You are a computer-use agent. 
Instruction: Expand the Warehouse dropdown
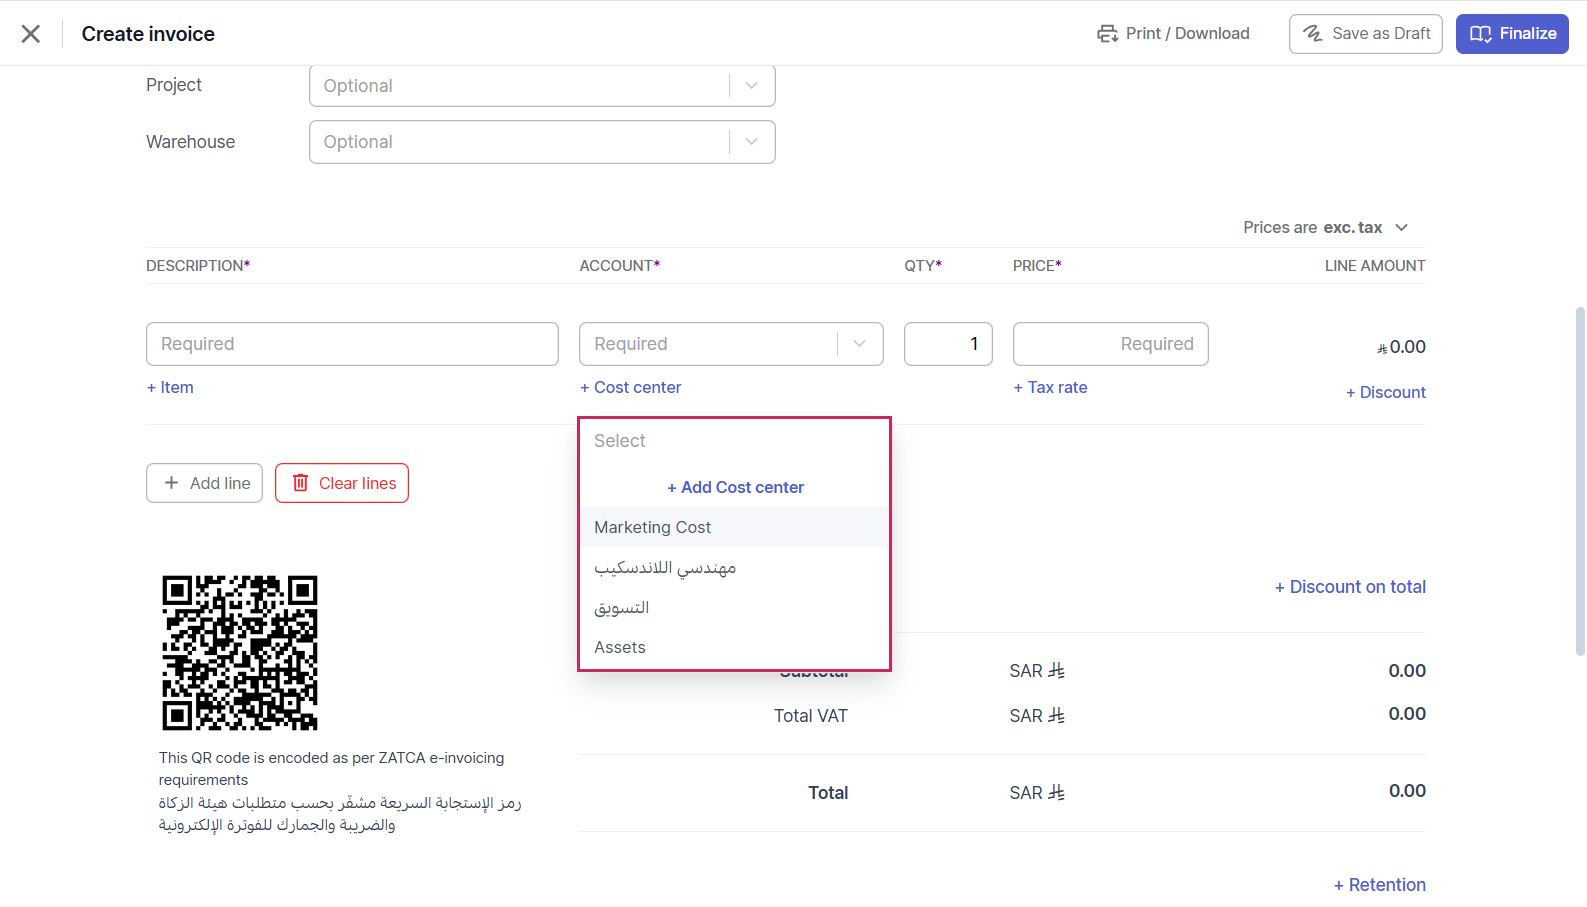tap(751, 142)
